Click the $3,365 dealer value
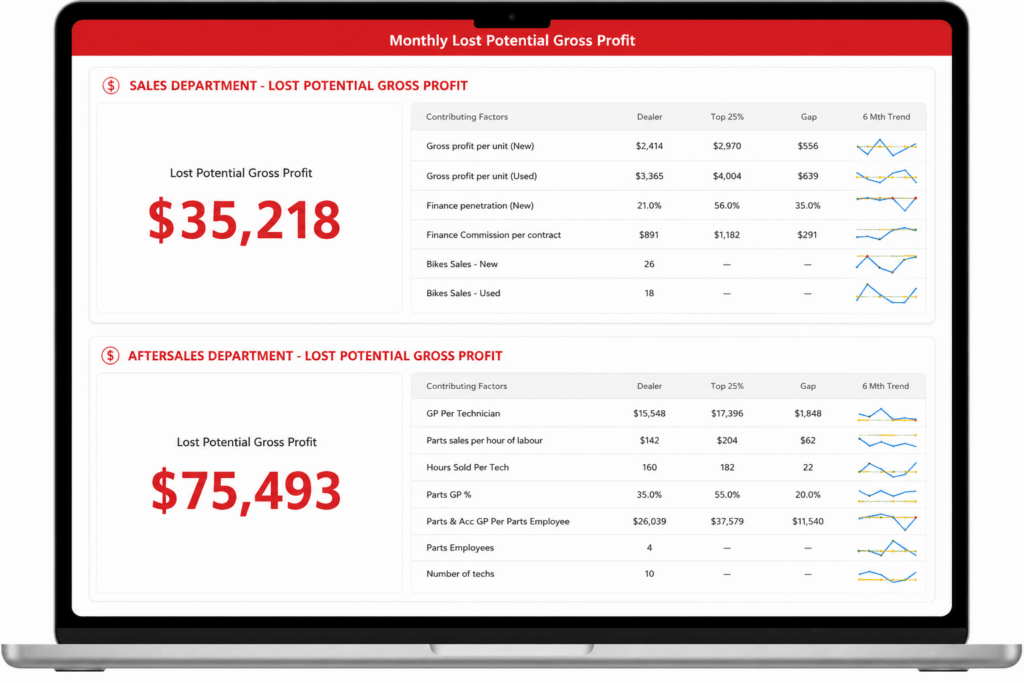This screenshot has height=683, width=1024. pos(649,176)
